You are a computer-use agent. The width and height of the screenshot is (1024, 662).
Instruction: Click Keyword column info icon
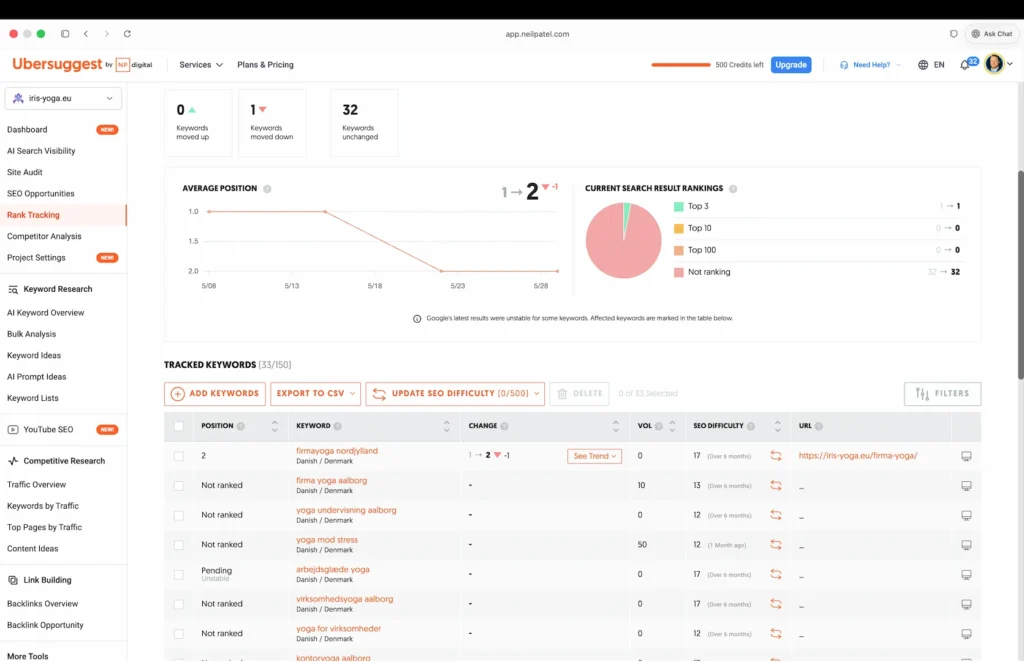point(338,426)
